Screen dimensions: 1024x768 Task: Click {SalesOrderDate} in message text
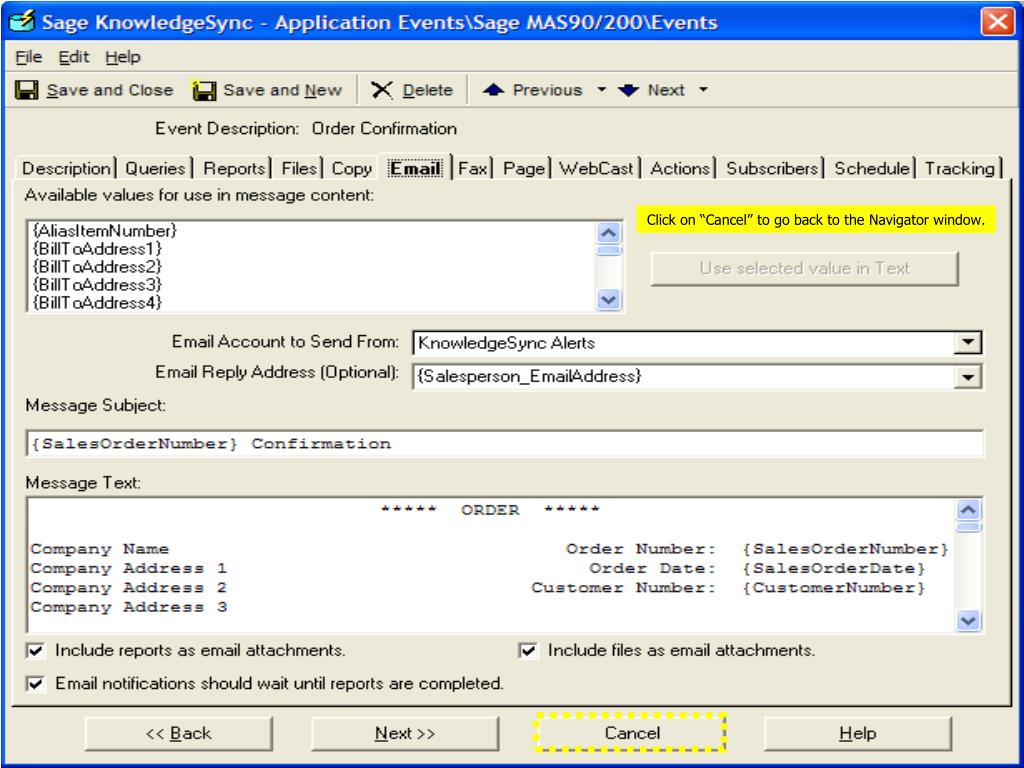[834, 569]
